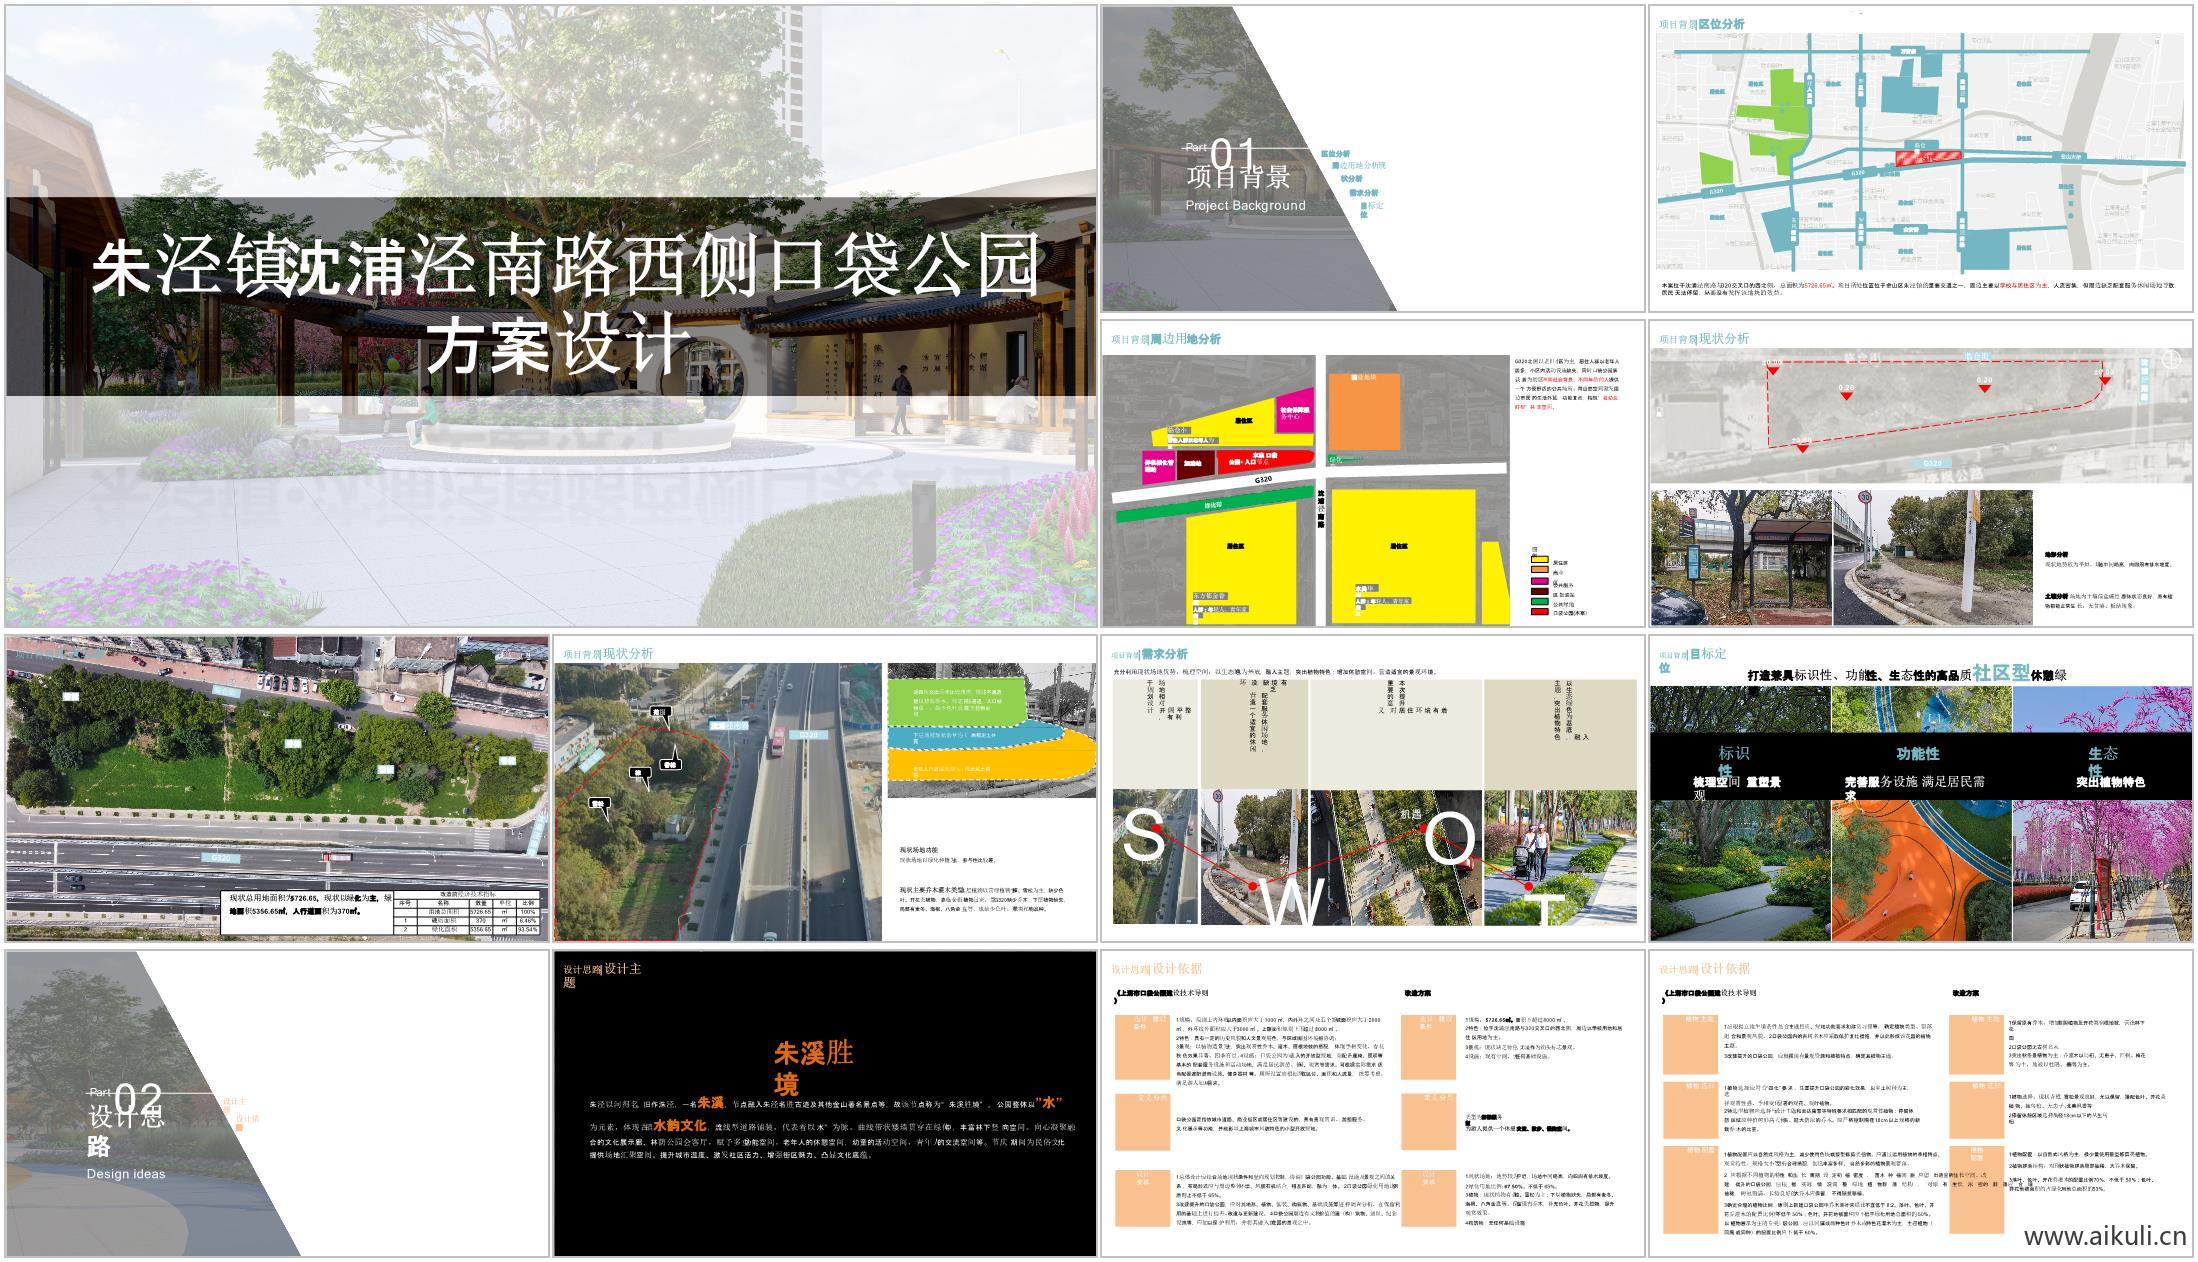Click the magenta 社会福利服务中心 parcel
This screenshot has width=2198, height=1262.
click(1295, 414)
